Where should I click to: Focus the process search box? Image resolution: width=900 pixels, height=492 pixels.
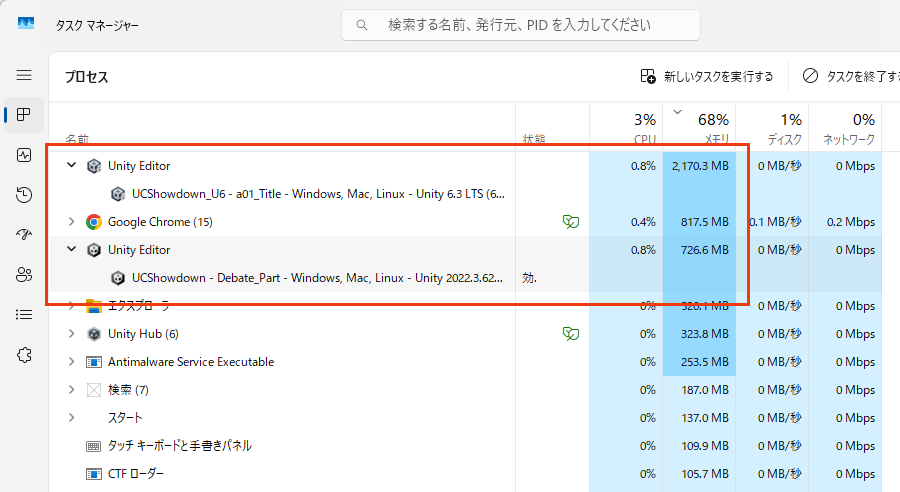click(520, 25)
